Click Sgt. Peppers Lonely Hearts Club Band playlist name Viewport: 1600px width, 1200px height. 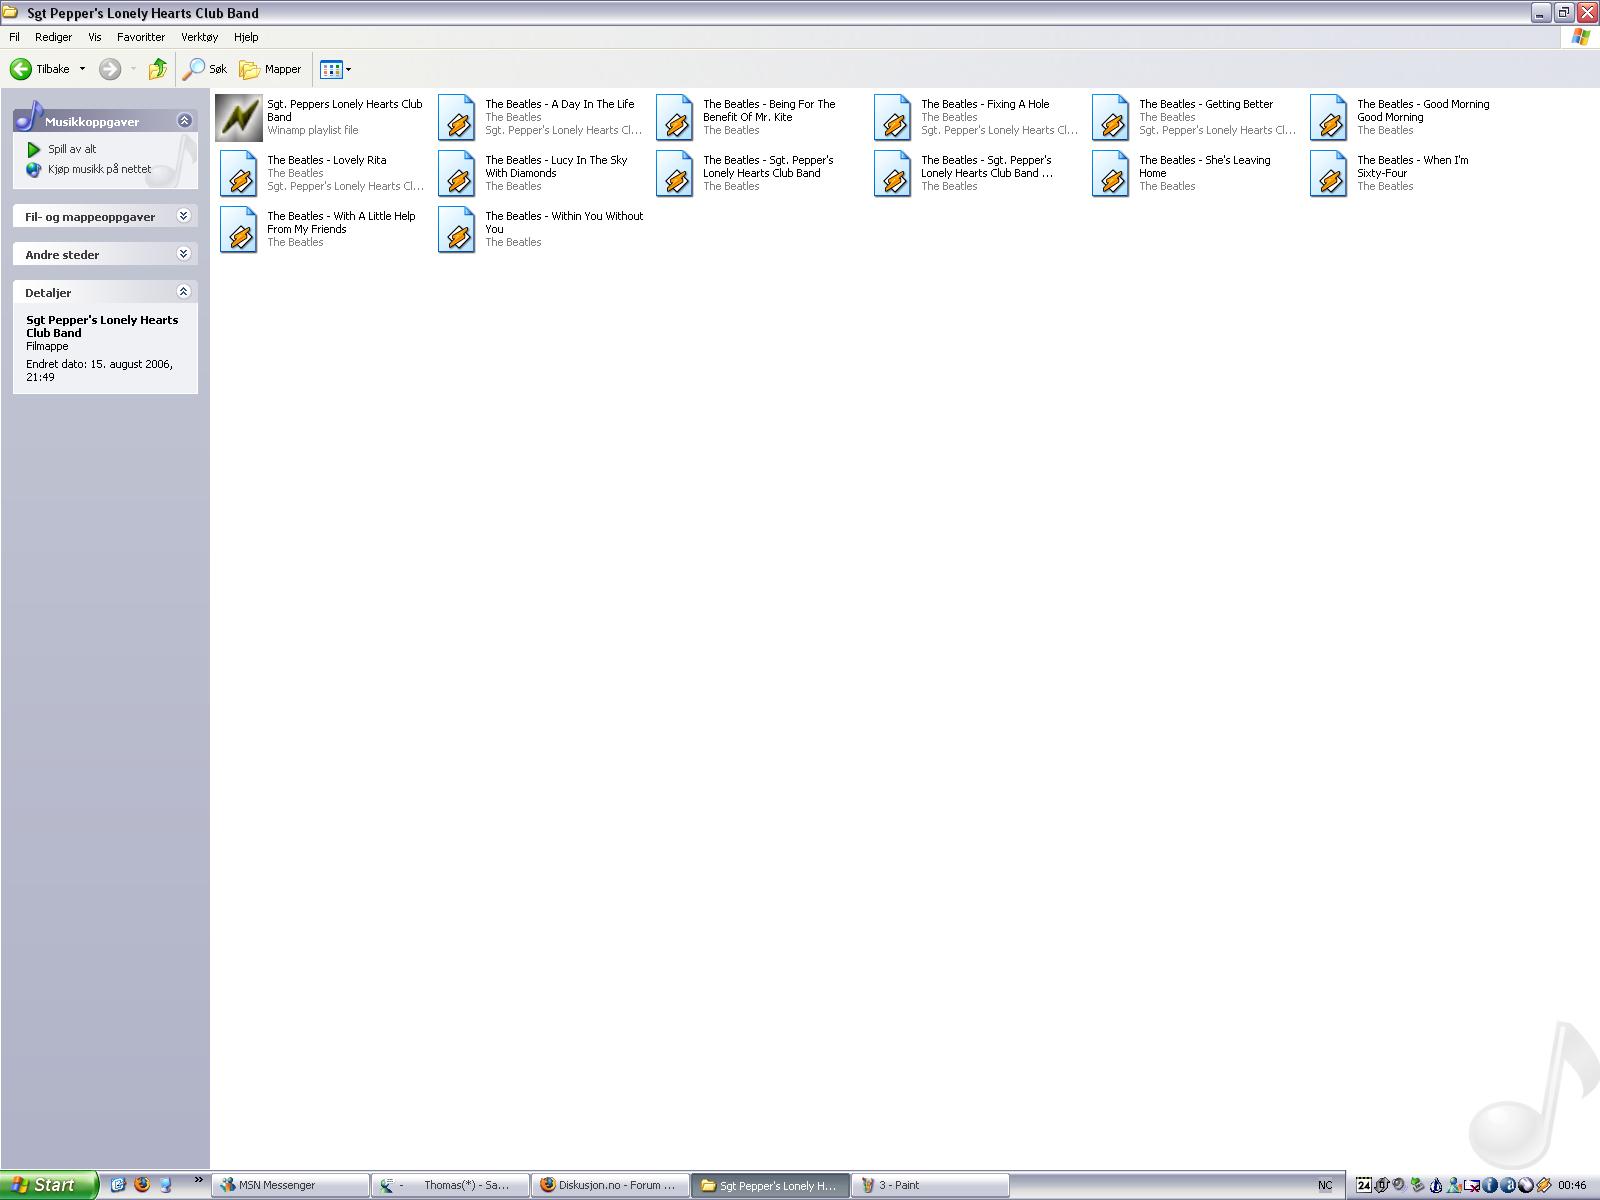(x=345, y=110)
